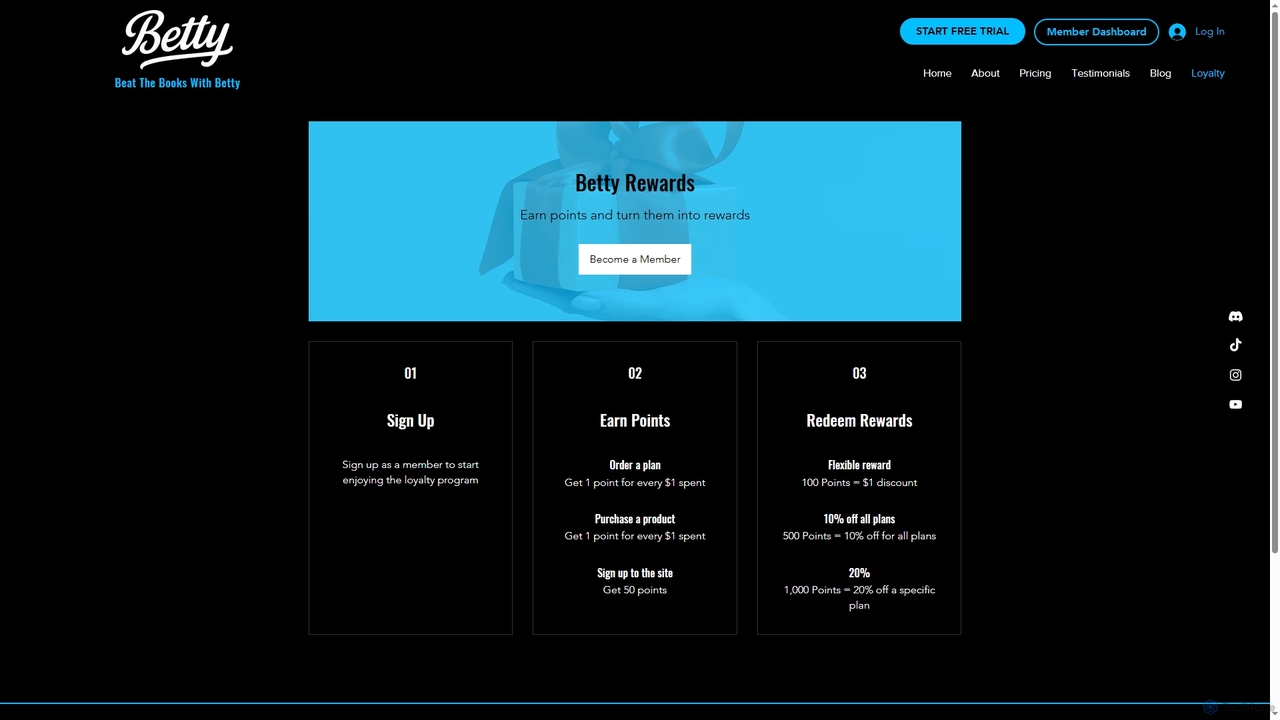Go to the Home page
Image resolution: width=1280 pixels, height=720 pixels.
pyautogui.click(x=937, y=73)
